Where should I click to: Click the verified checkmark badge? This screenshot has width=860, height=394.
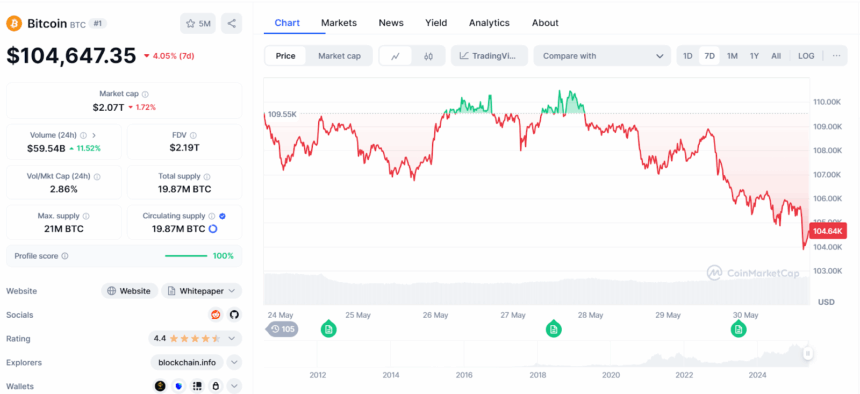coord(222,216)
